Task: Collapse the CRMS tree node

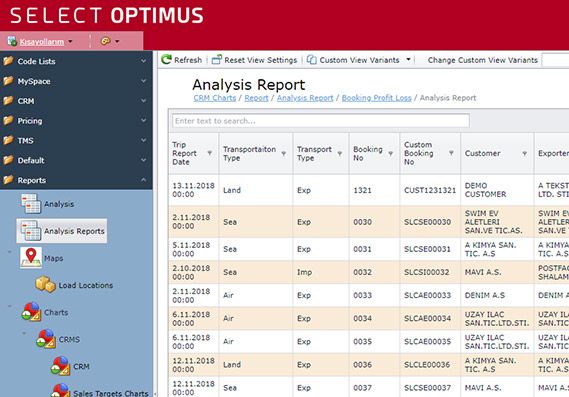Action: click(x=24, y=333)
